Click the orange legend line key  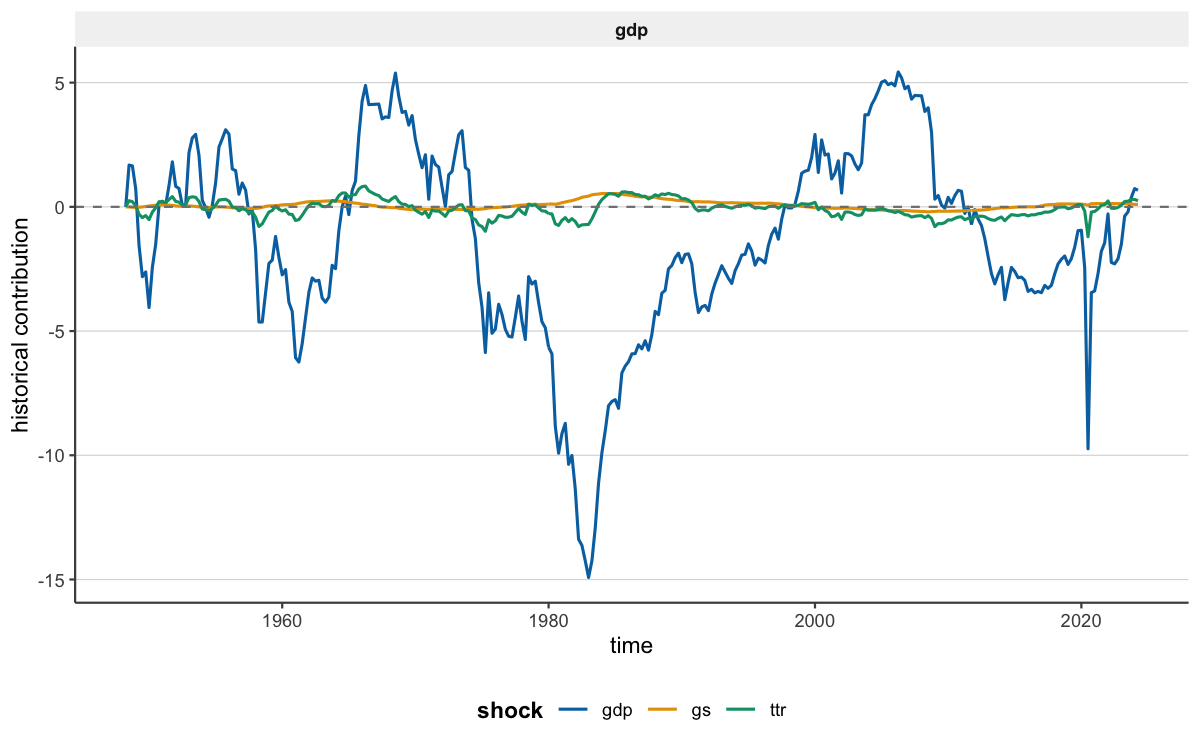[x=662, y=708]
